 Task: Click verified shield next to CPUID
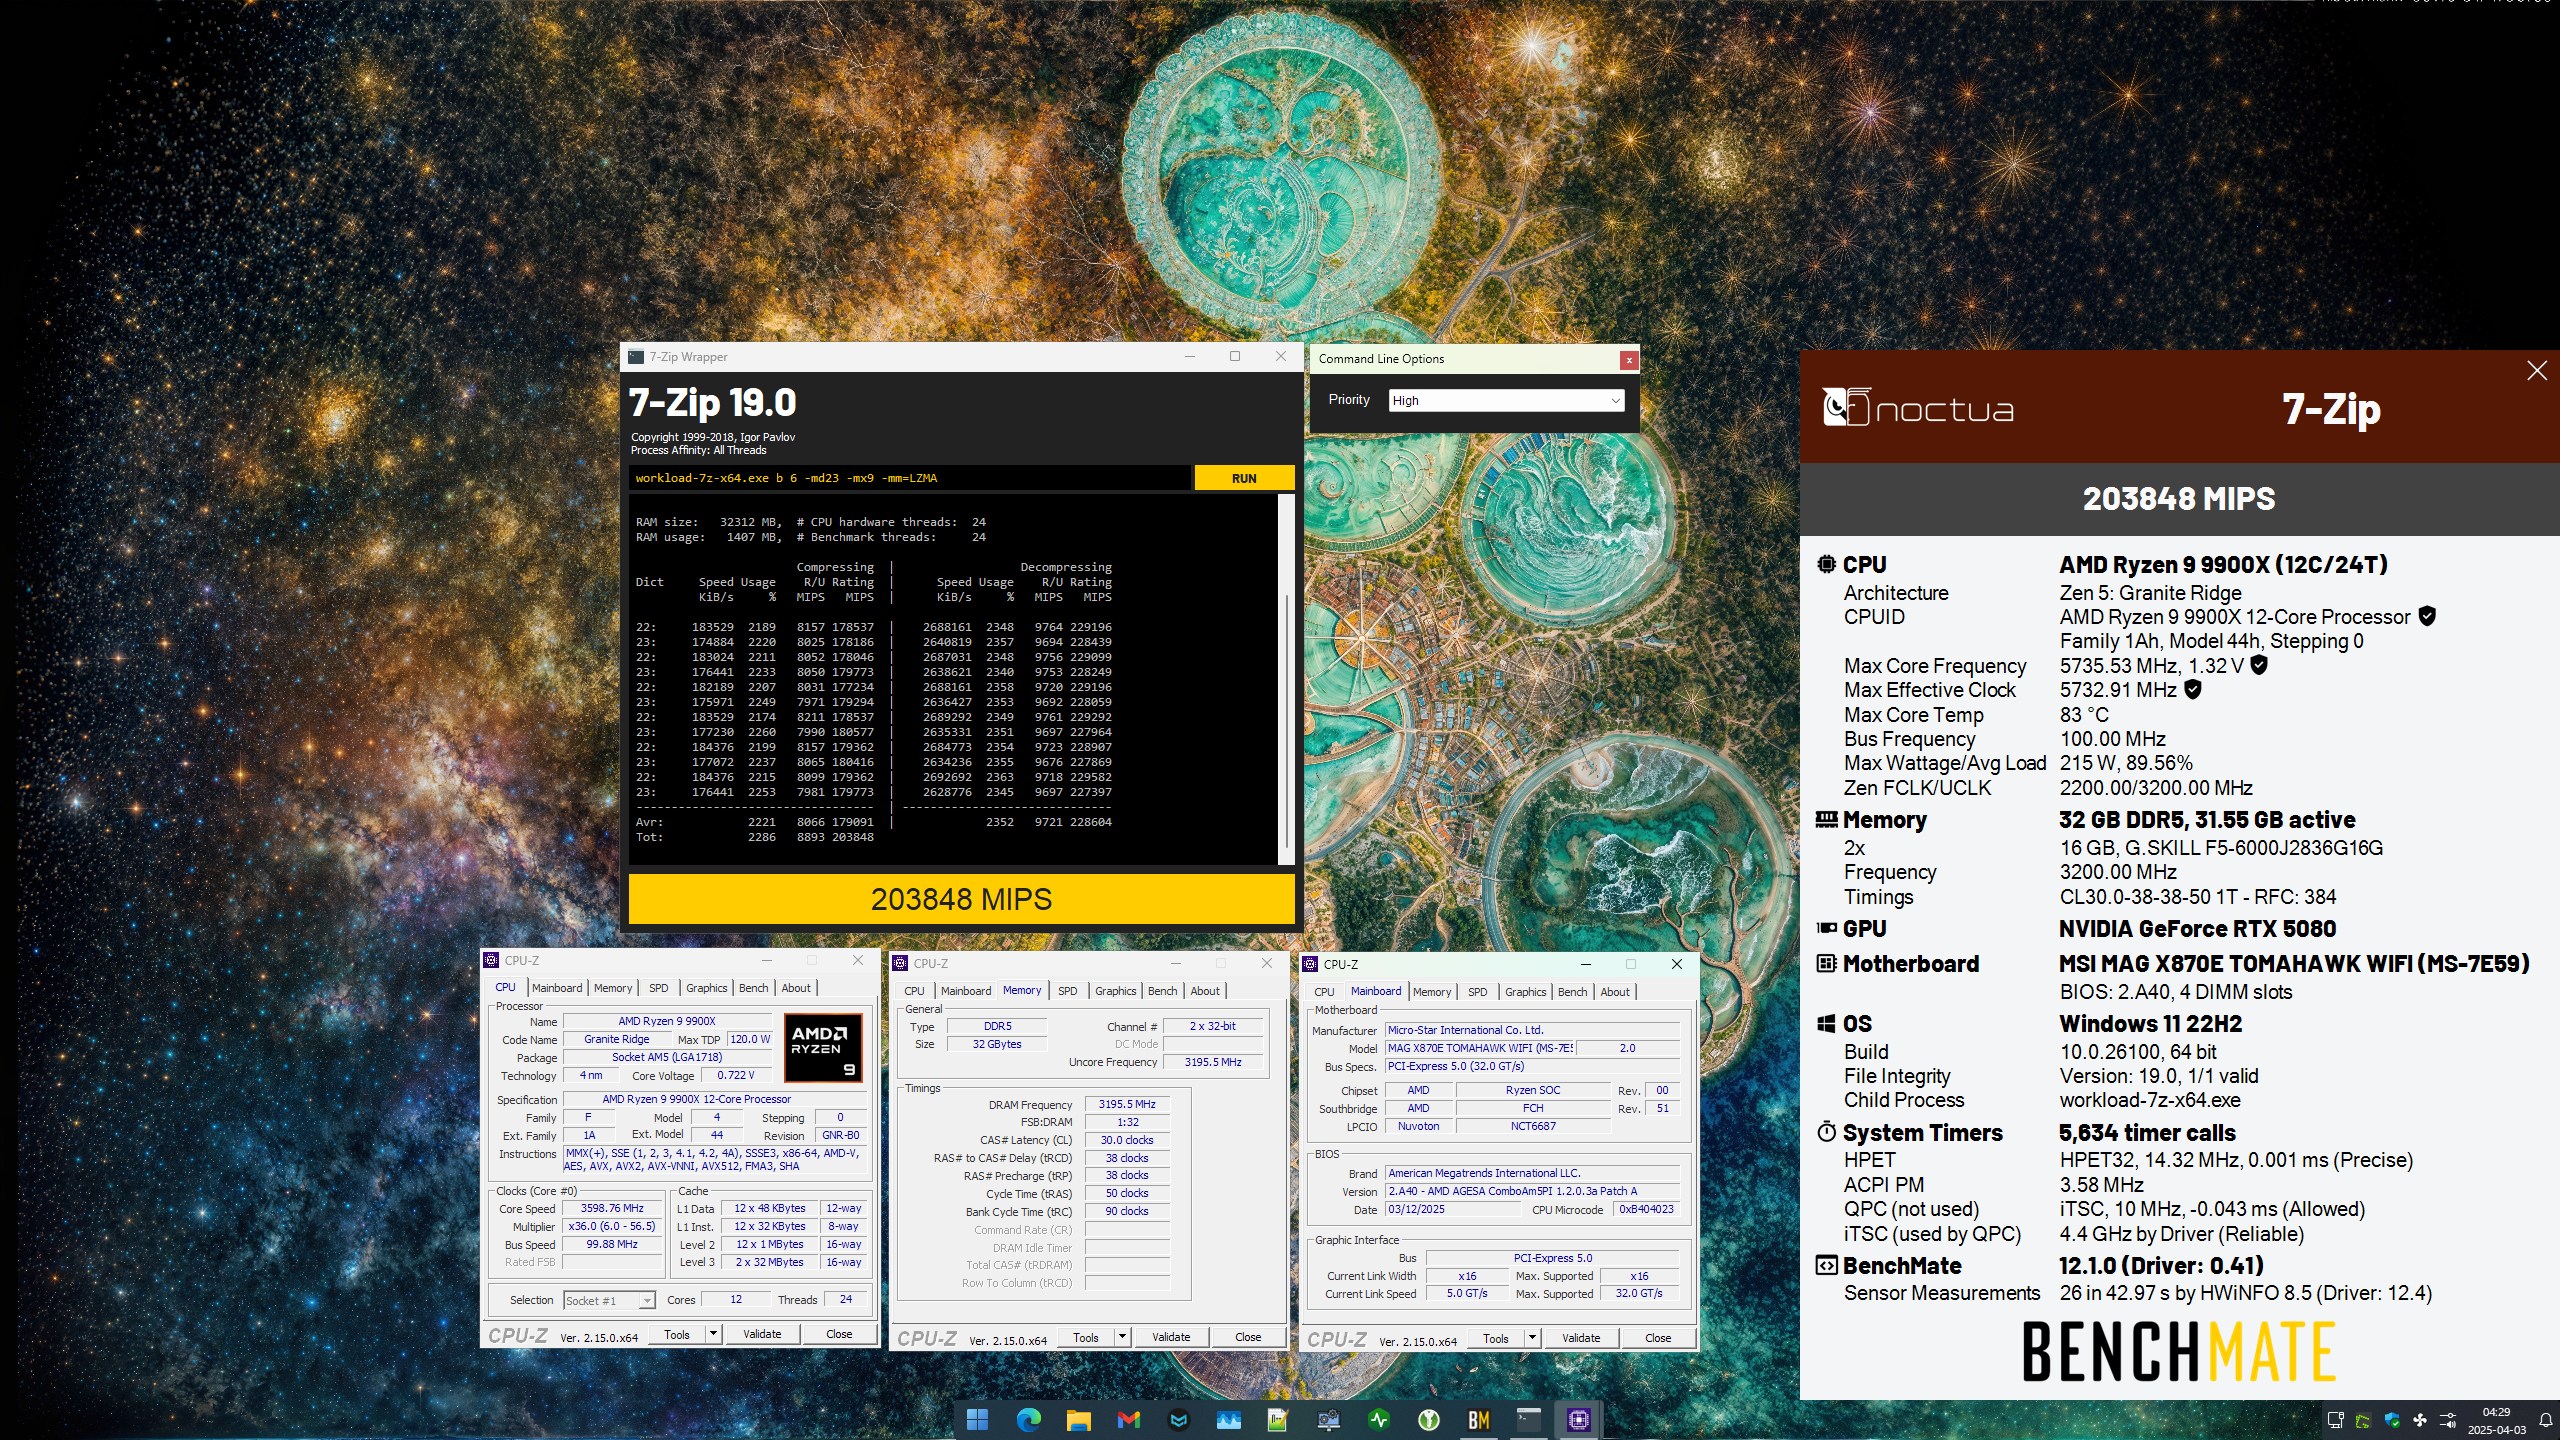pos(2427,616)
